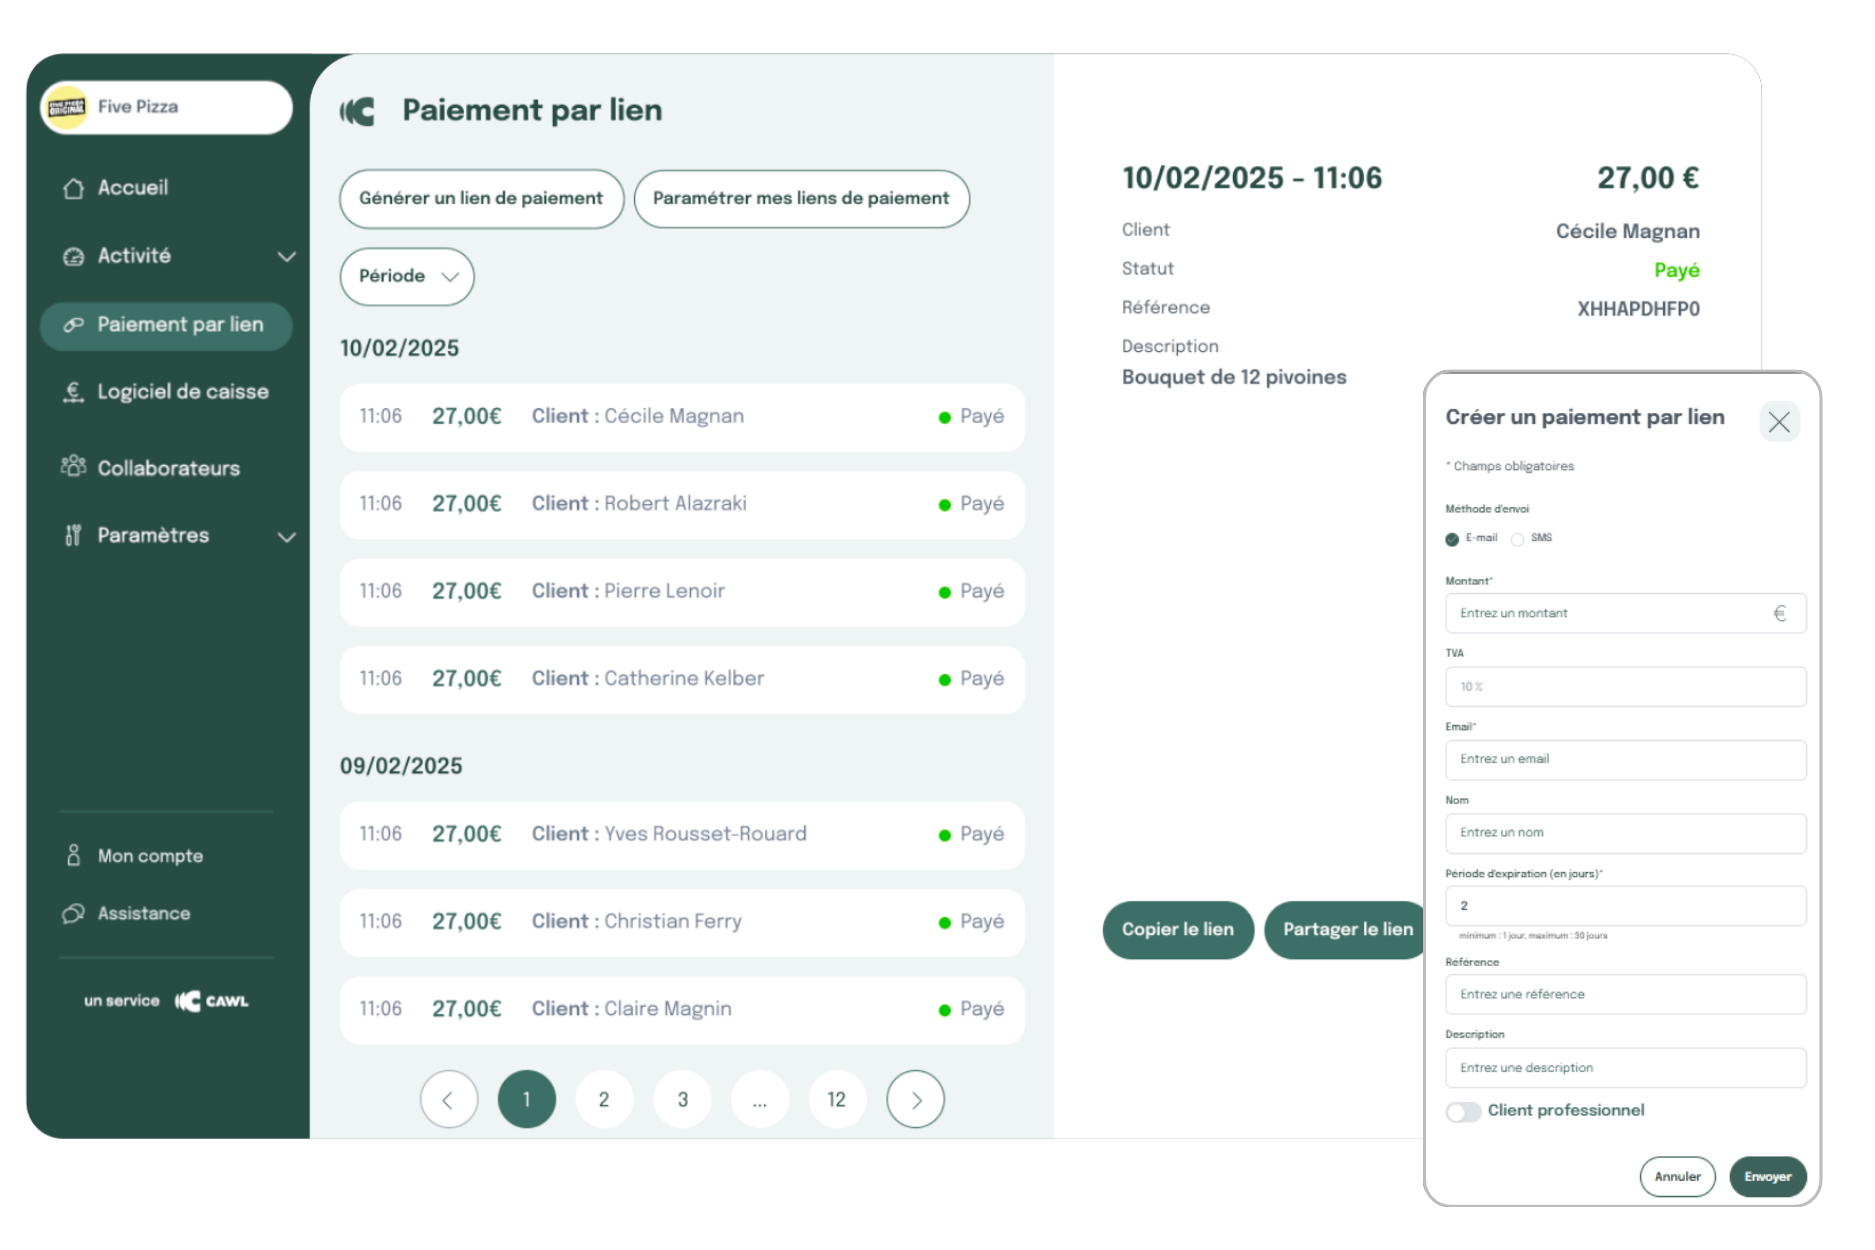Screen dimensions: 1875x1250
Task: Click the Annuler button
Action: point(1677,1177)
